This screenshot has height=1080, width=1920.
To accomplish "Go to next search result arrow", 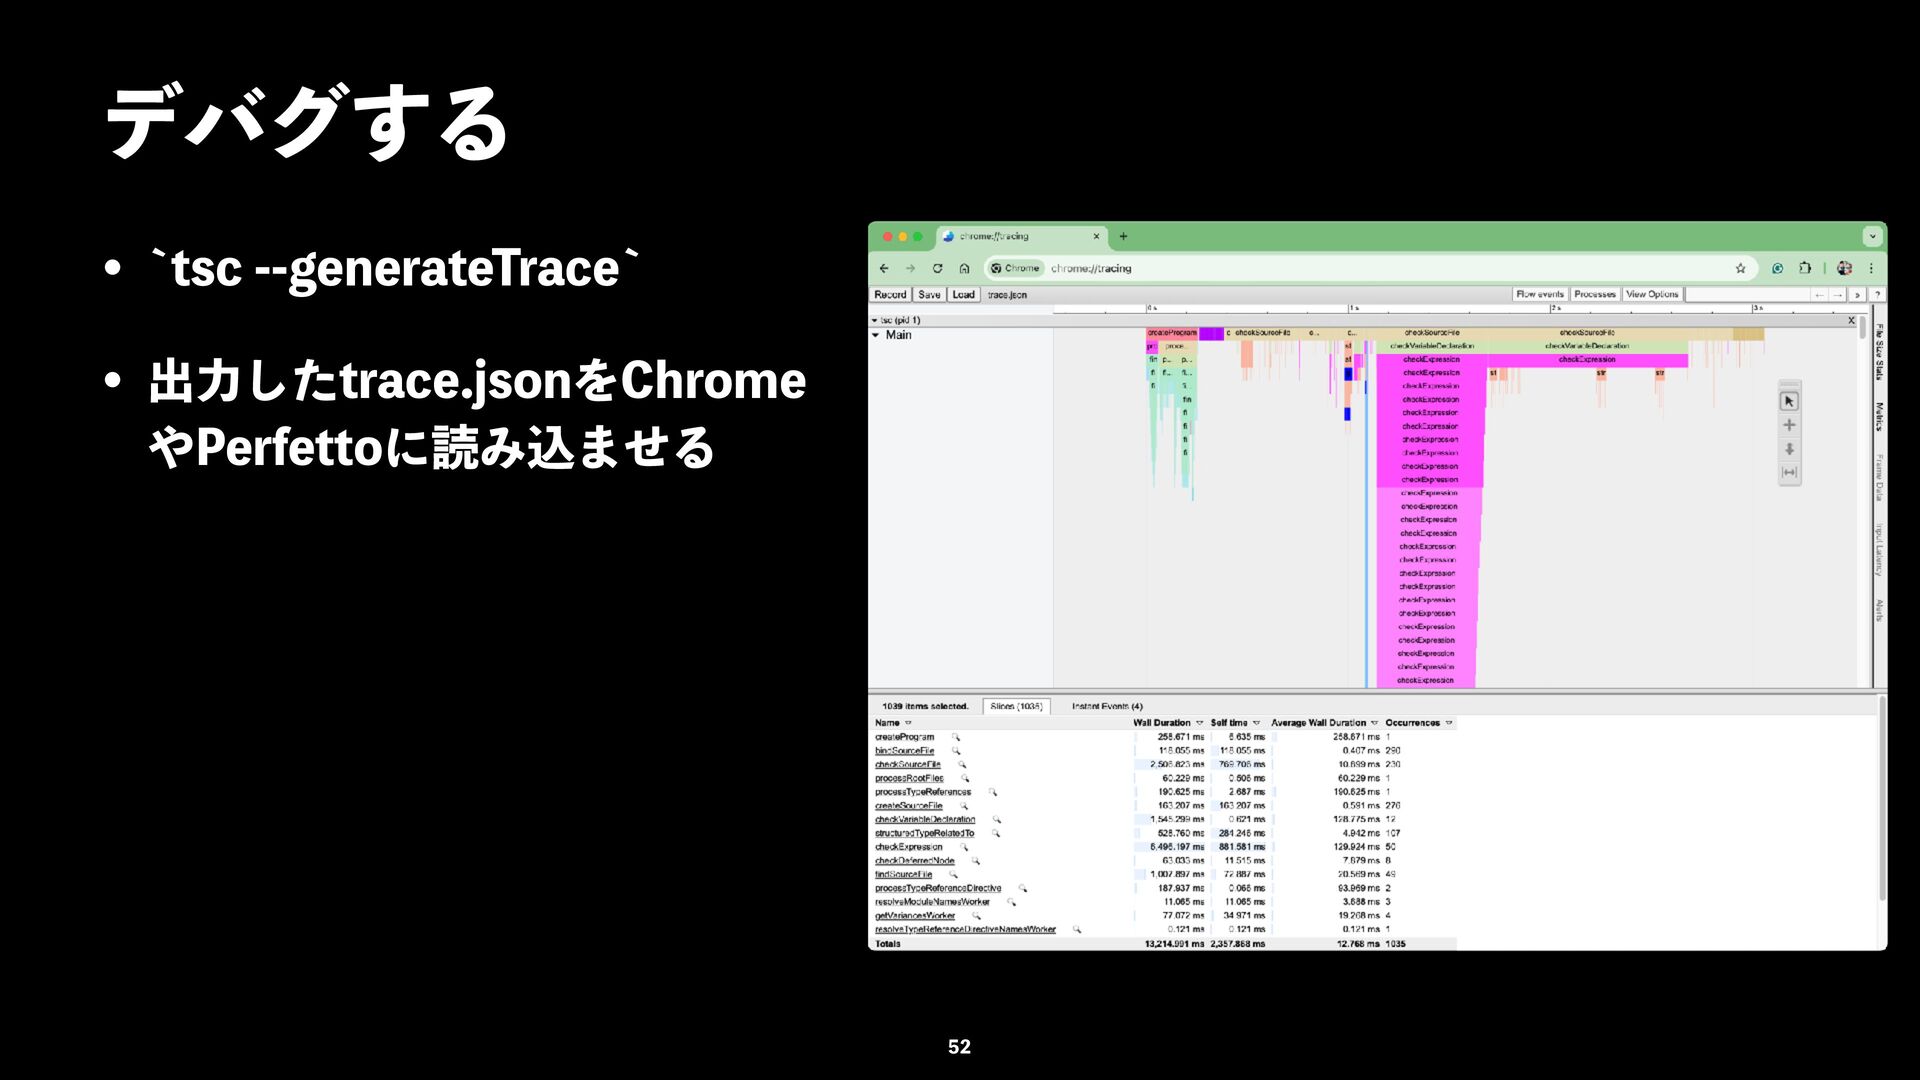I will click(x=1837, y=295).
